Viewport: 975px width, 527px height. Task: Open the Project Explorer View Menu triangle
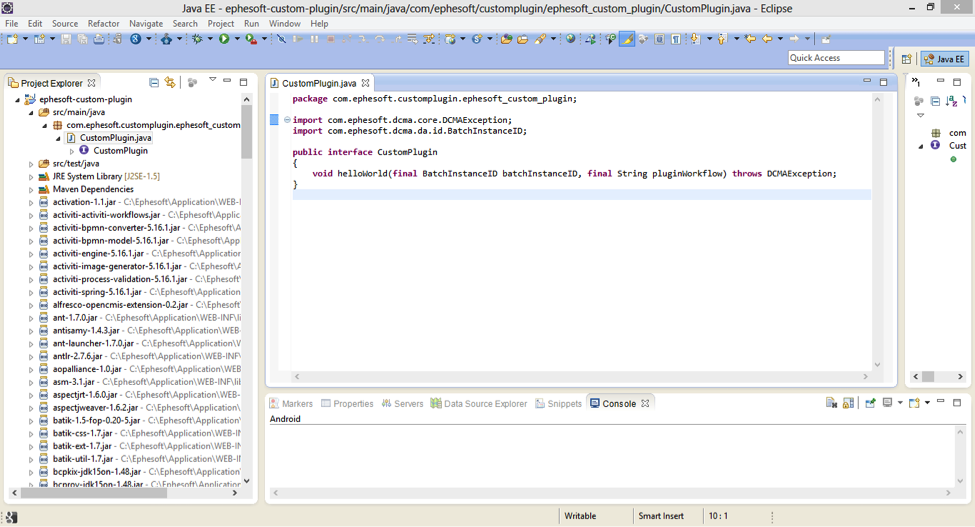coord(212,80)
